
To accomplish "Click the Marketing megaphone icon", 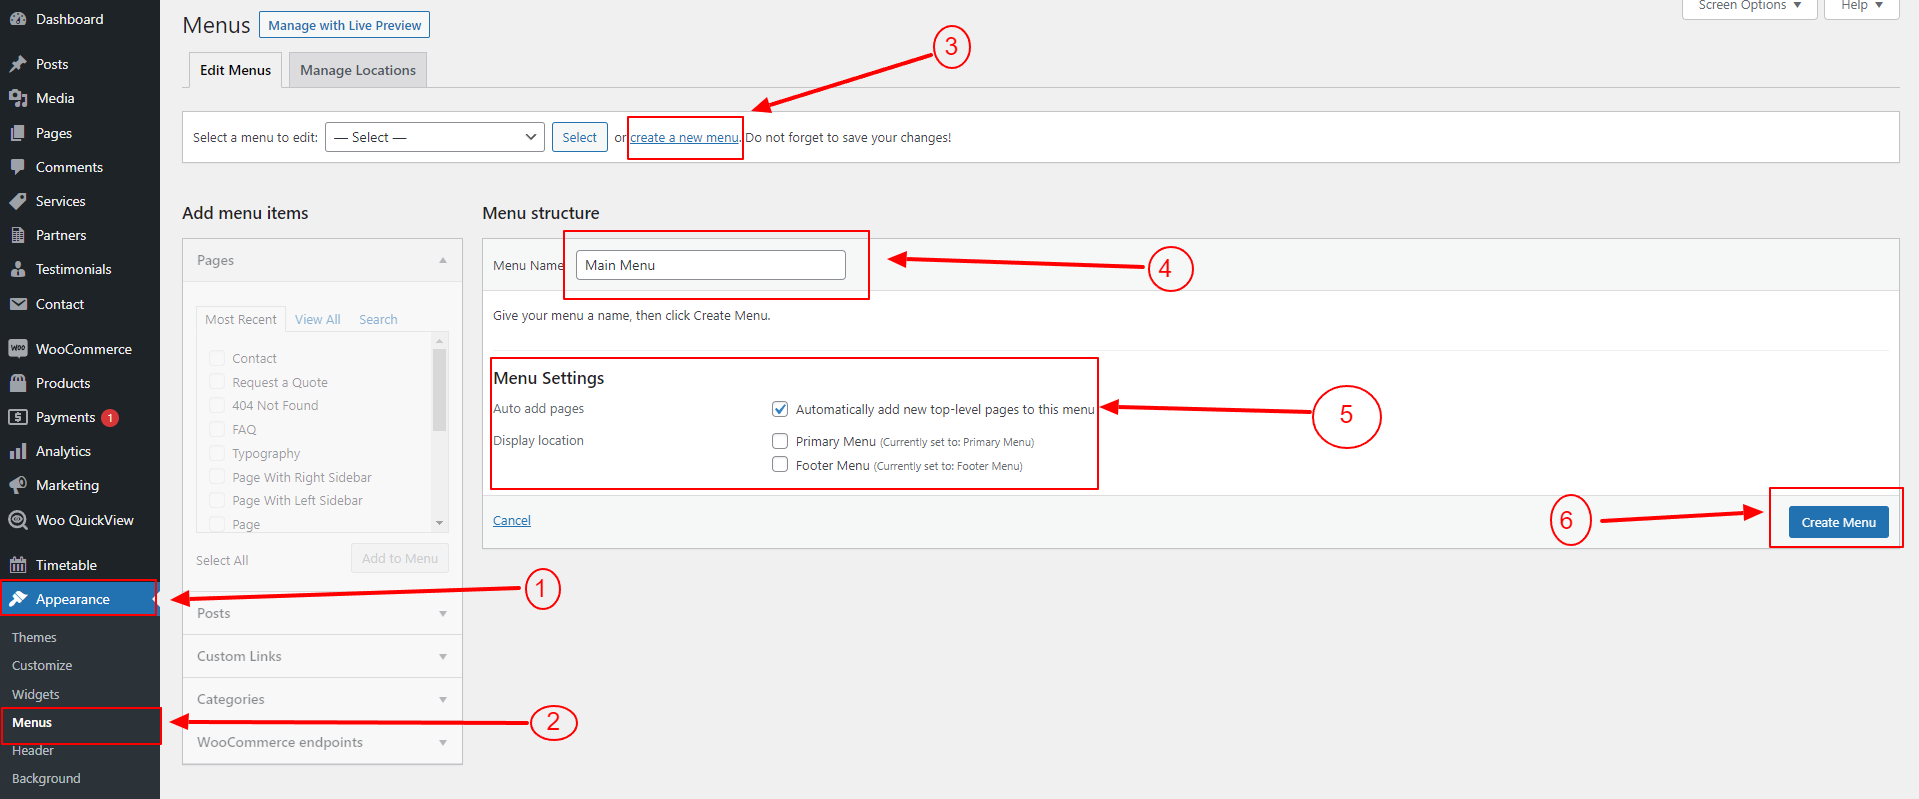I will click(18, 485).
